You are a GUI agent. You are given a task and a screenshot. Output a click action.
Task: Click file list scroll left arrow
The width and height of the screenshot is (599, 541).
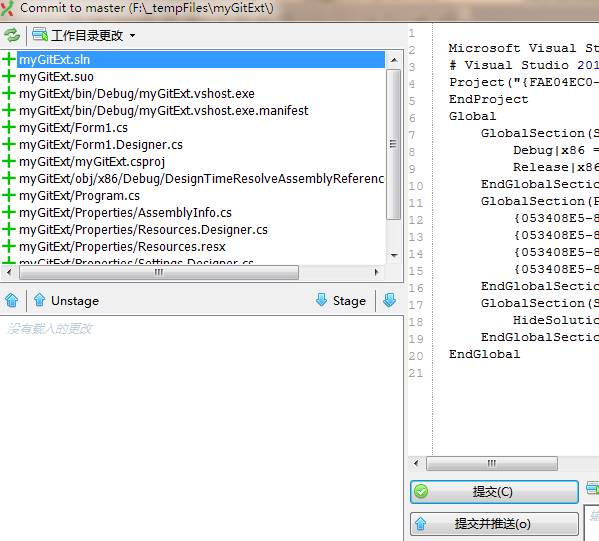(x=8, y=272)
